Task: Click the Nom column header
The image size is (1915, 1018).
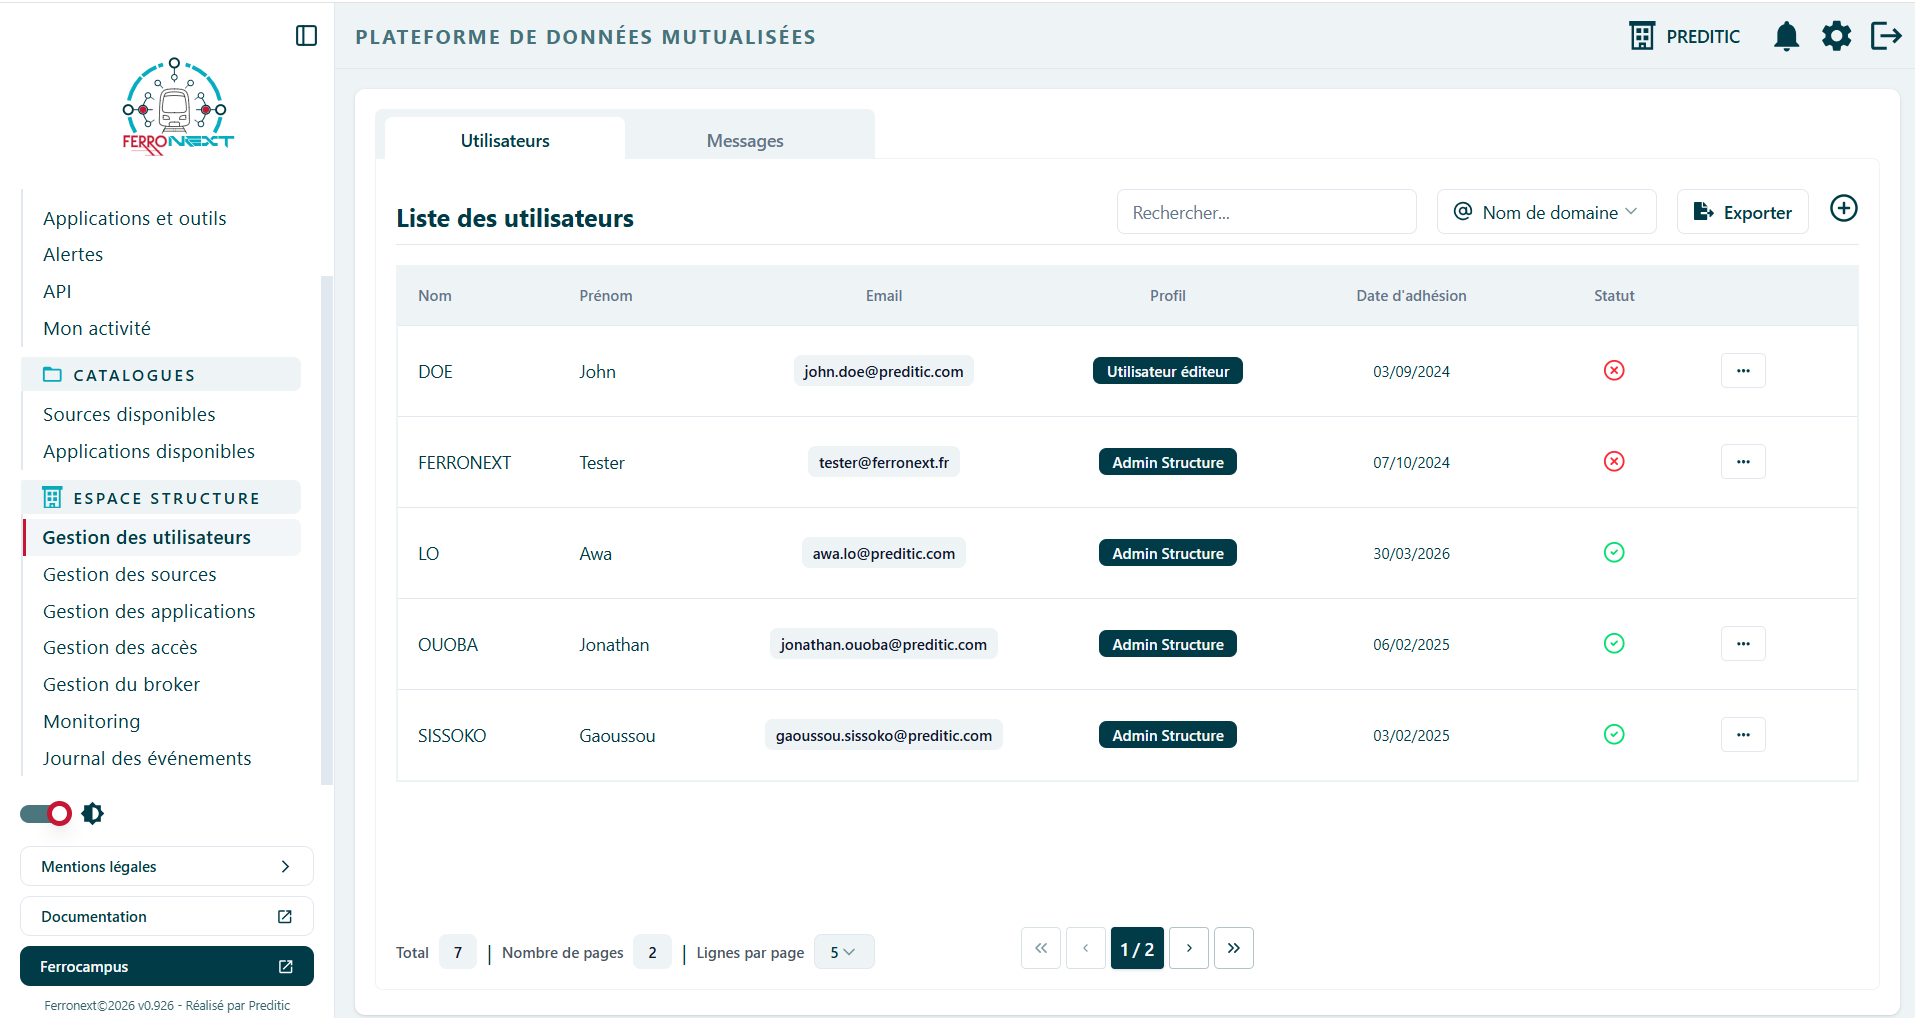Action: tap(435, 296)
